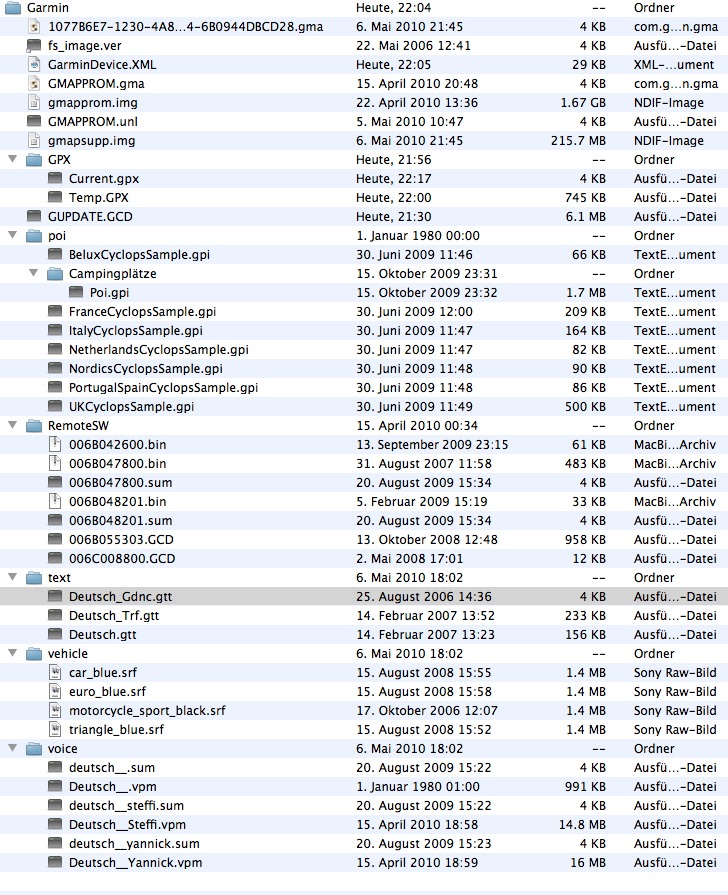Click the 006B042600.bin archive icon
This screenshot has width=728, height=895.
pos(55,444)
